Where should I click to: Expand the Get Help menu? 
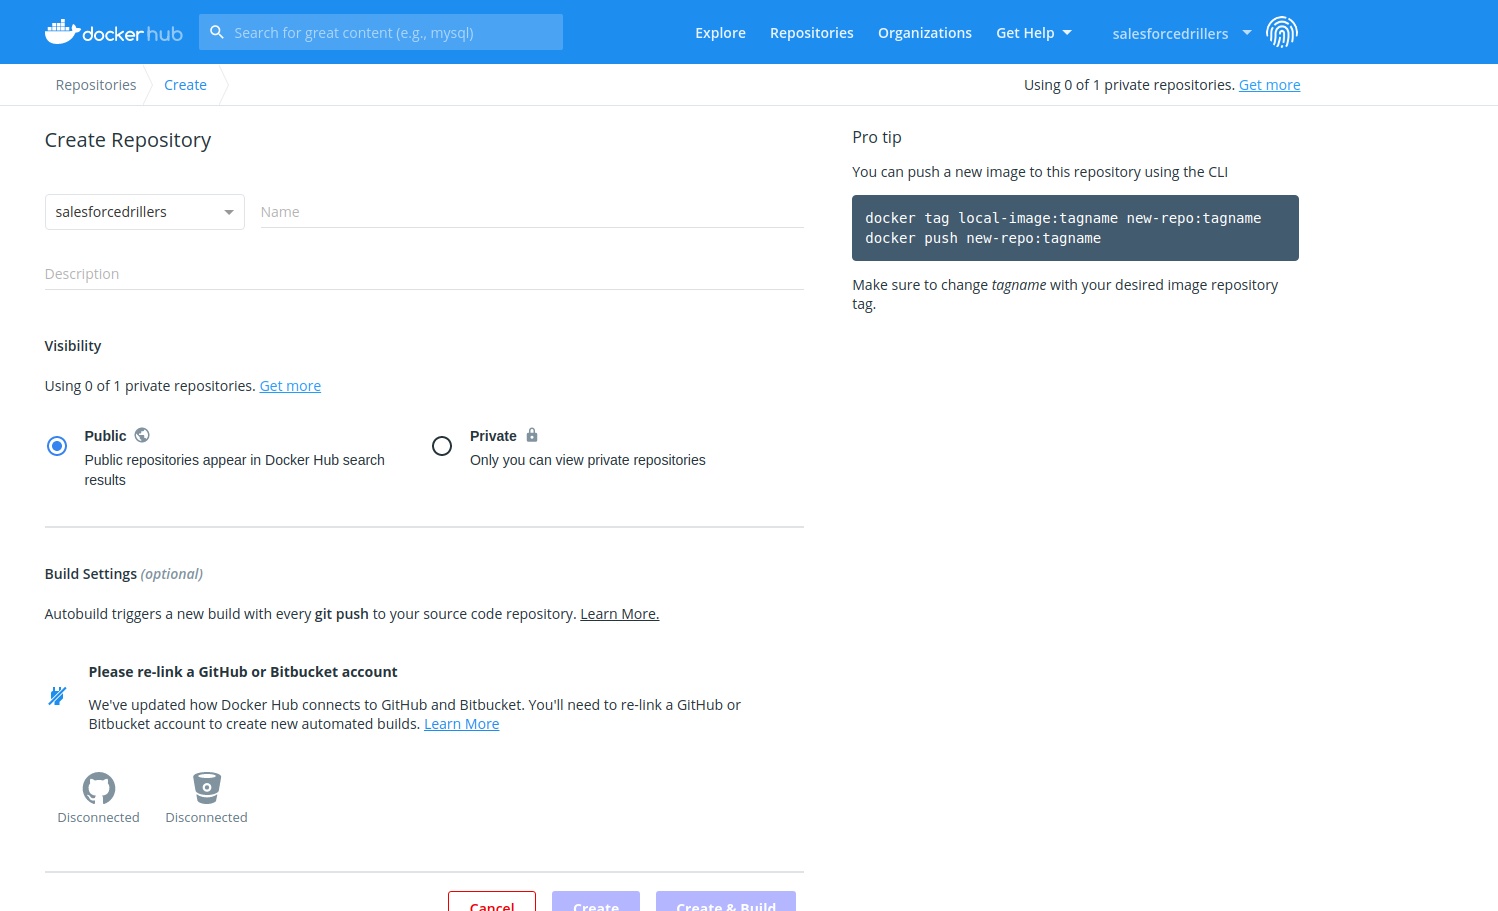1034,33
